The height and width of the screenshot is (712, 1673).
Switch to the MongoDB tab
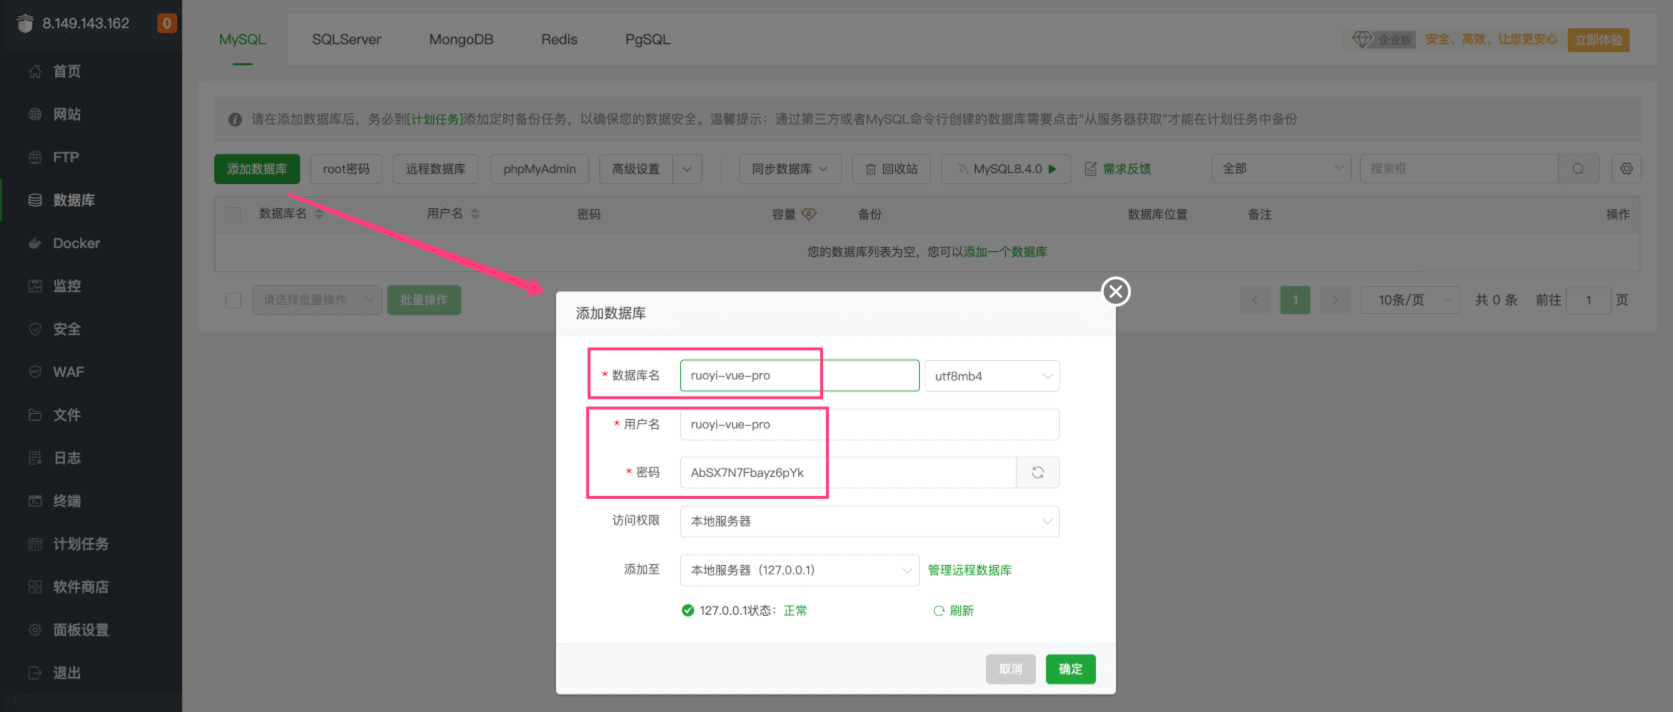pyautogui.click(x=461, y=39)
